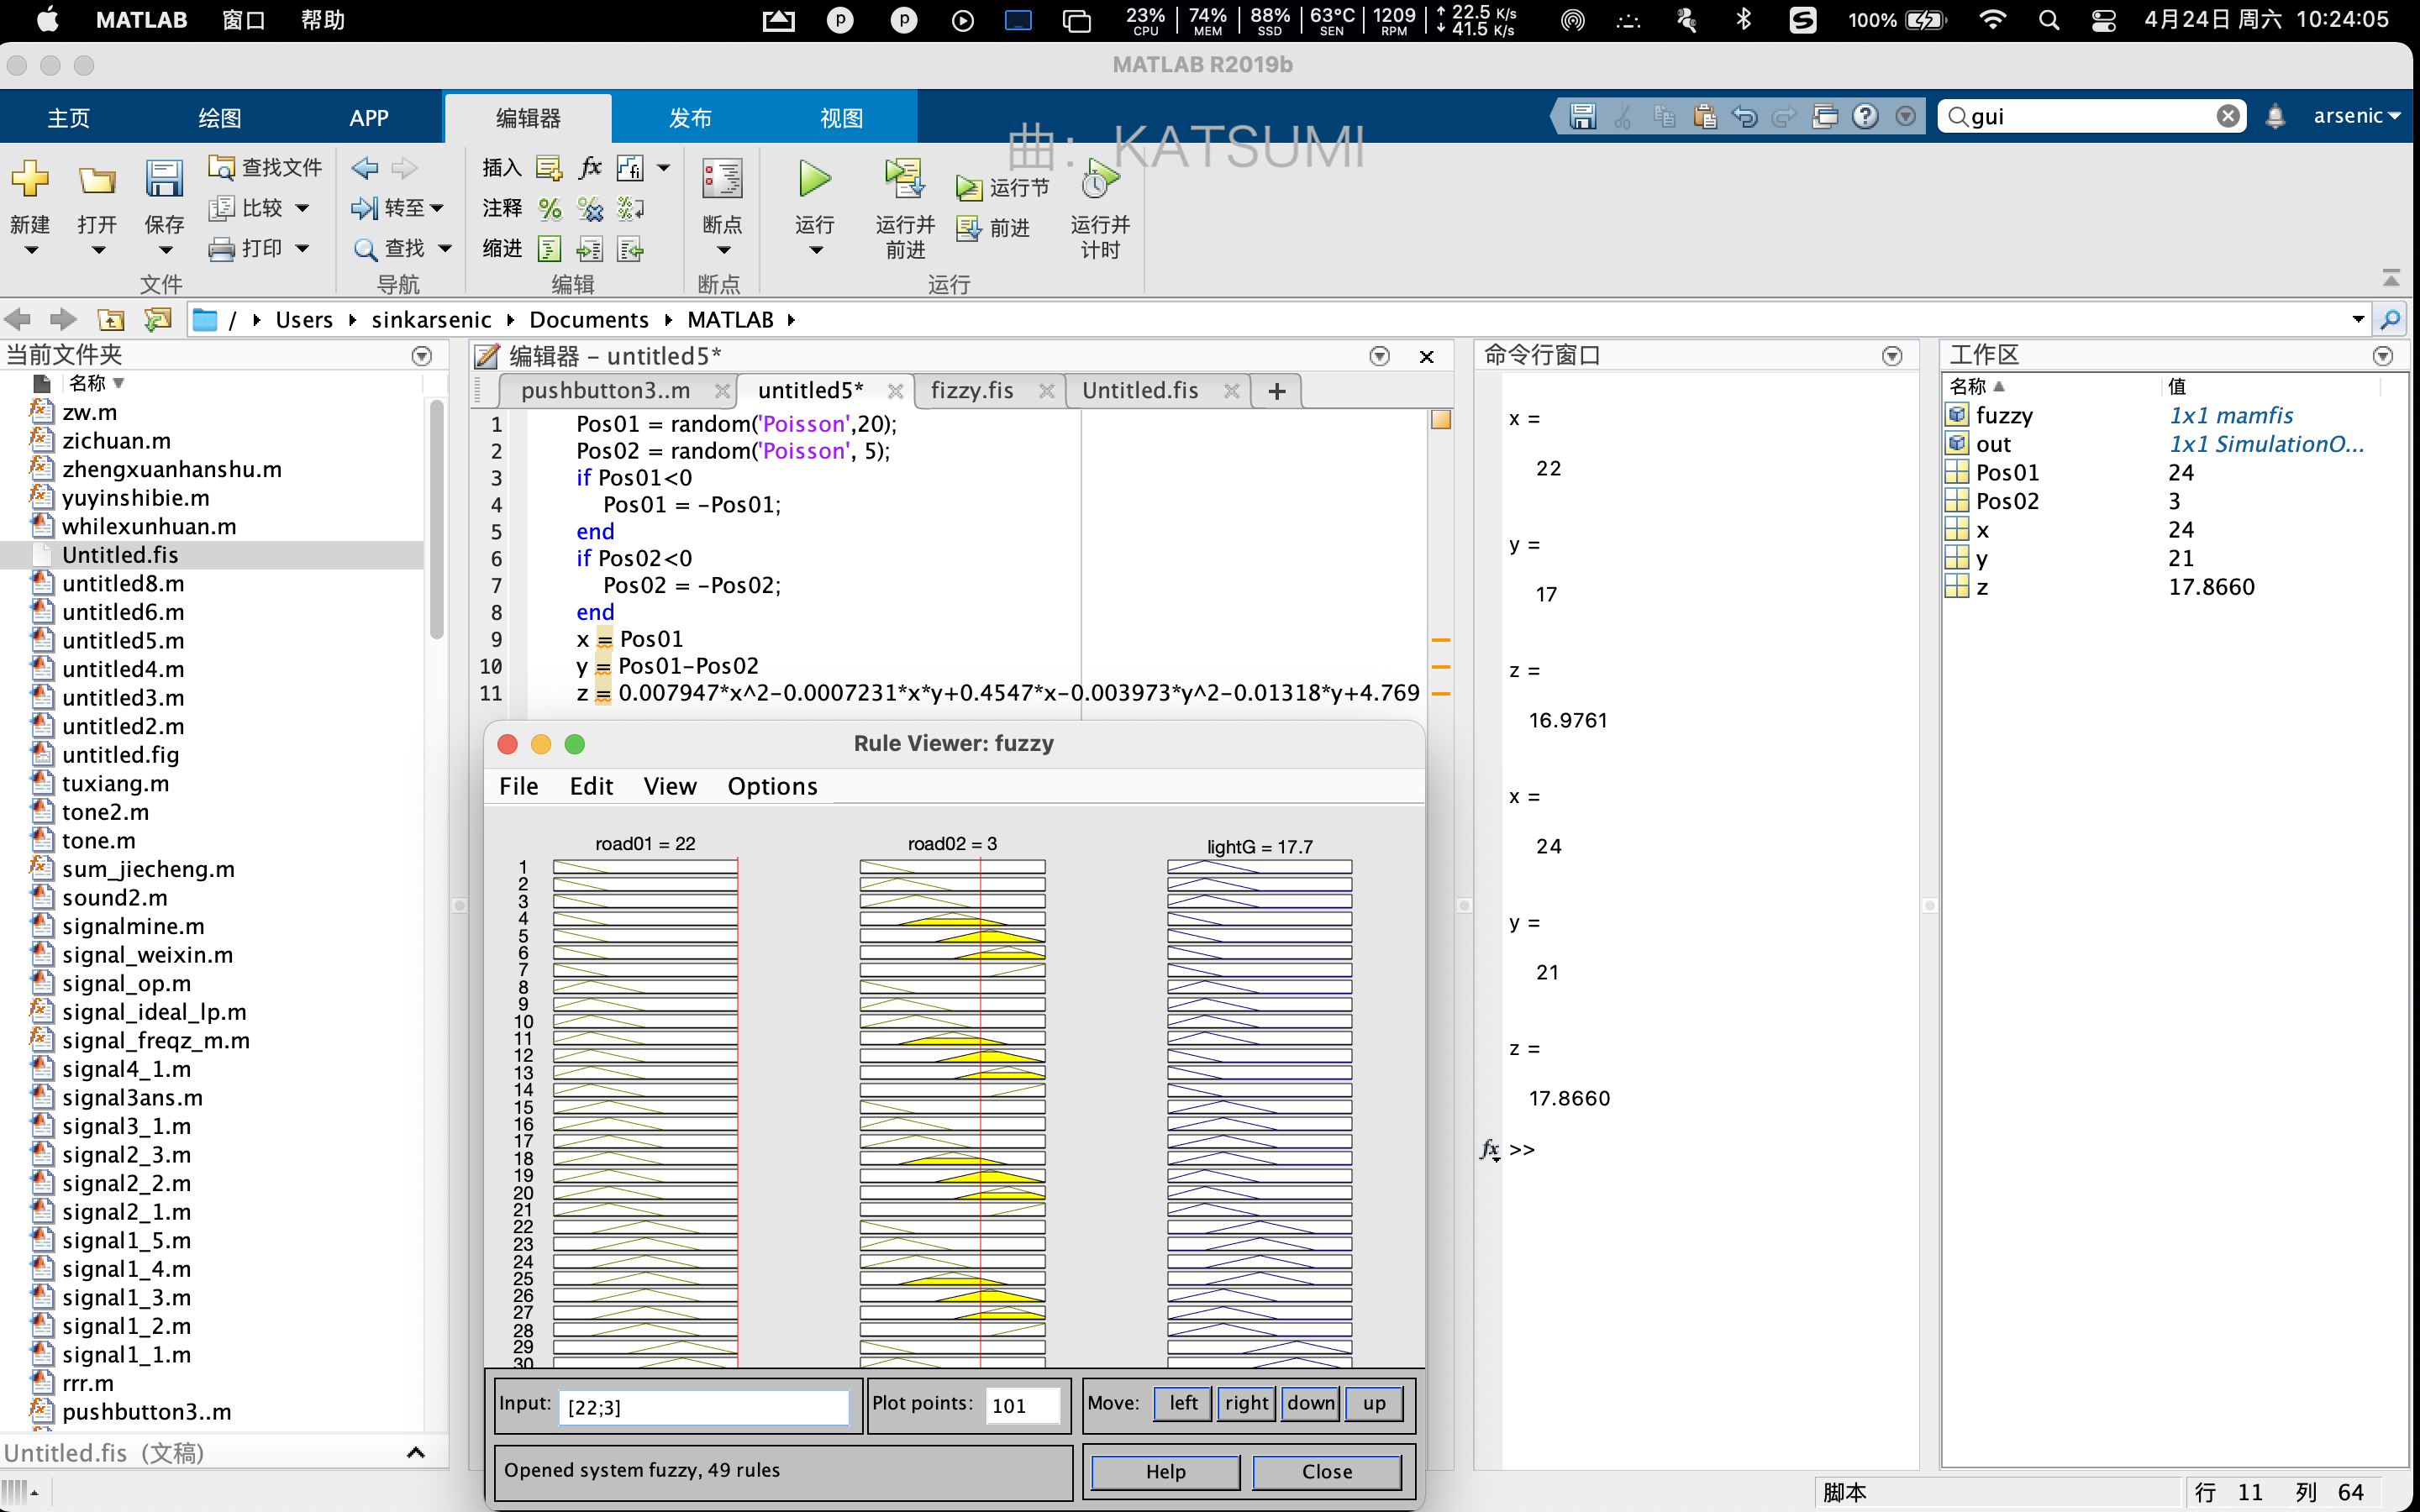Click the Run and Time (运行并计时) icon
The image size is (2420, 1512).
point(1099,180)
